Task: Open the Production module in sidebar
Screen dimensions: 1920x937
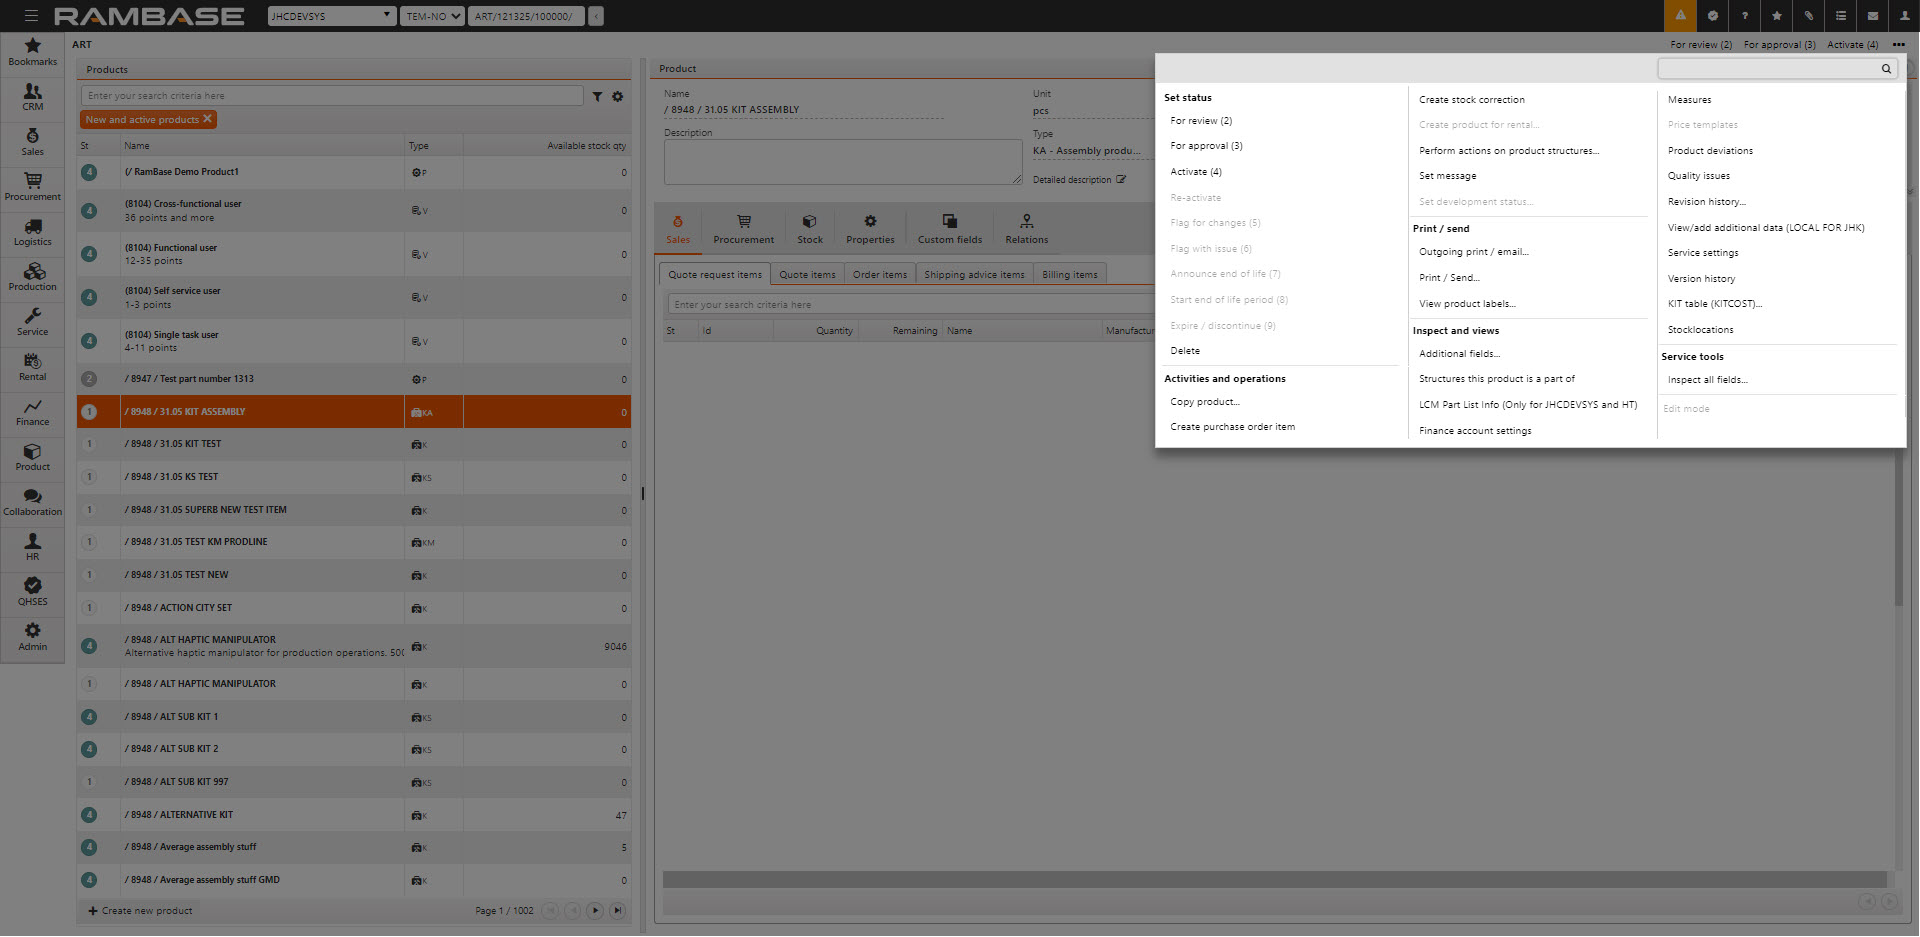Action: [32, 277]
